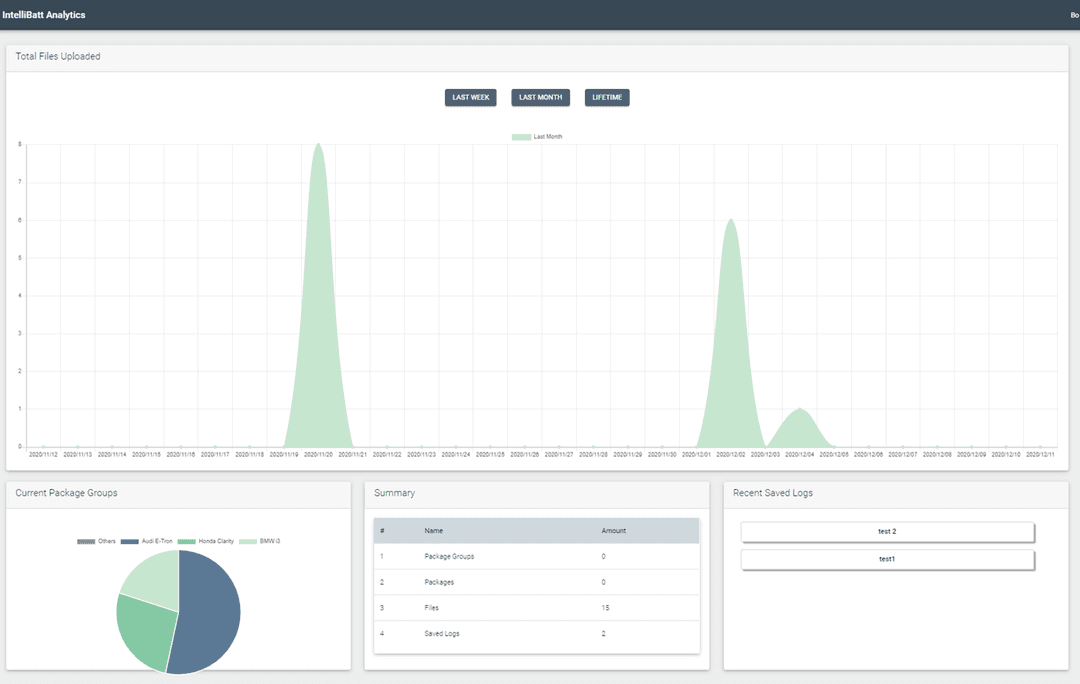
Task: Select the blue Audi E-Tron pie slice
Action: tap(210, 613)
